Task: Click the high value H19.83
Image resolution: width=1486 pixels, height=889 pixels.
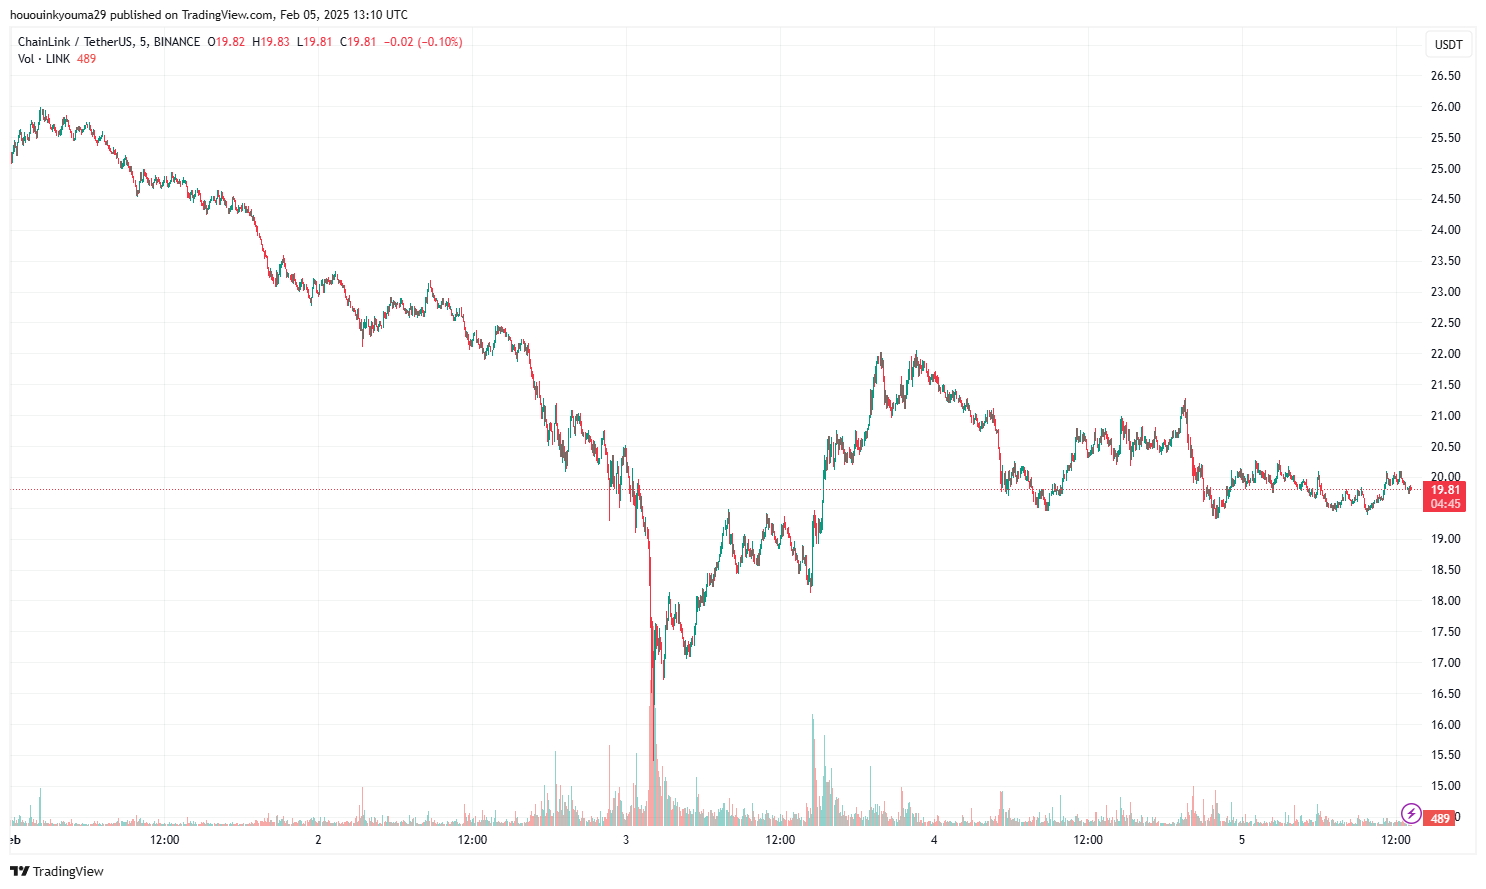Action: (x=271, y=42)
